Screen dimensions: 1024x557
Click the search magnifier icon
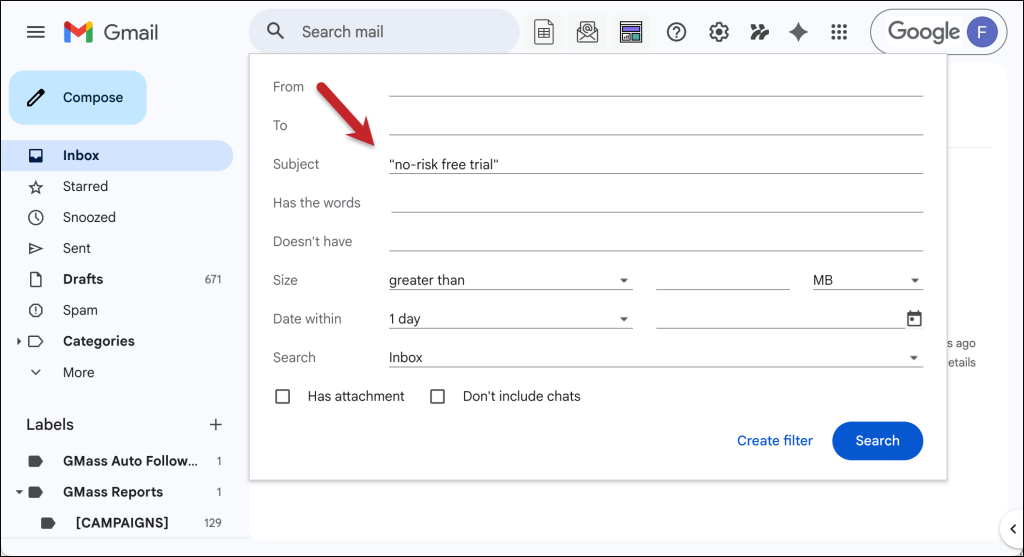coord(276,32)
